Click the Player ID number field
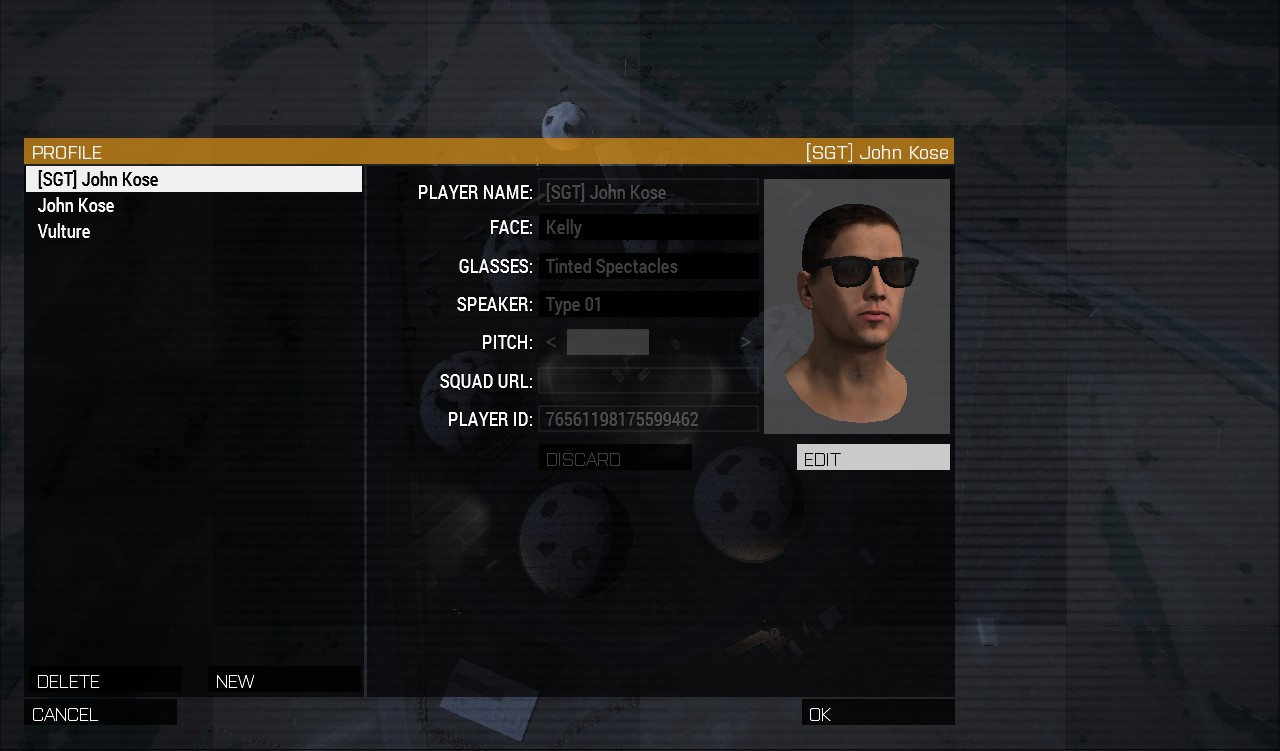The width and height of the screenshot is (1280, 751). coord(648,419)
